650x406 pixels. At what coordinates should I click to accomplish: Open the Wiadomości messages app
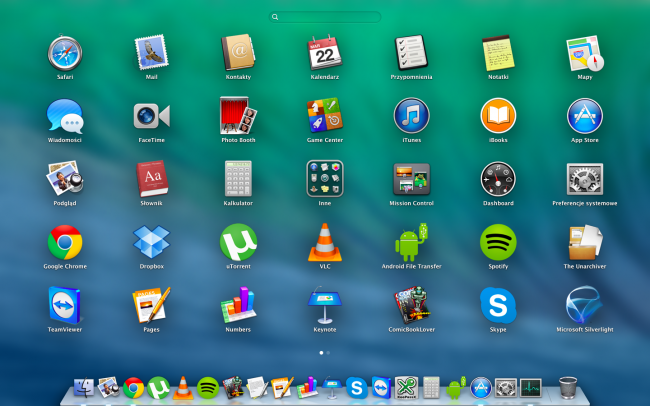pos(65,116)
